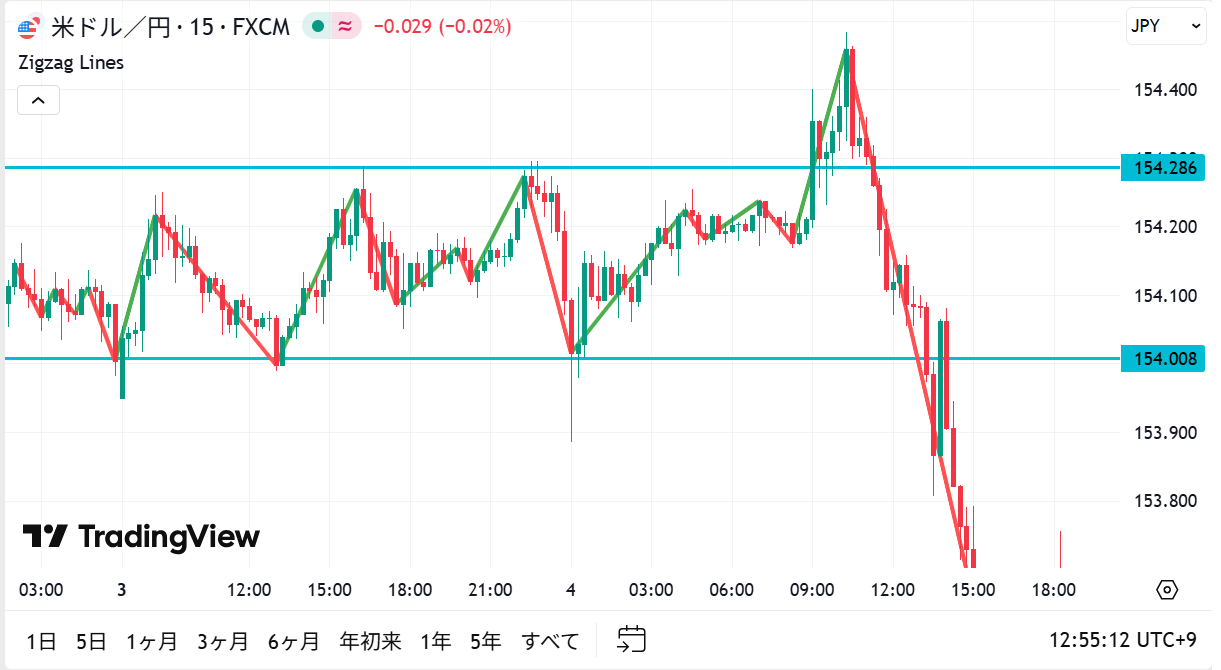1221x670 pixels.
Task: Click the Zigzag Lines indicator label
Action: point(71,62)
